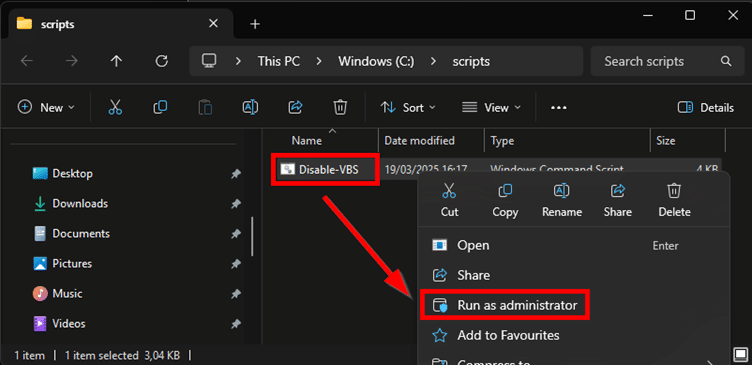This screenshot has height=365, width=752.
Task: Toggle the Details pane button
Action: tap(705, 108)
